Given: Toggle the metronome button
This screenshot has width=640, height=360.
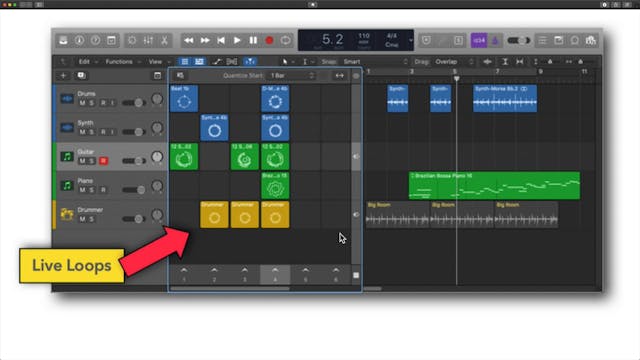Looking at the screenshot, I should 495,40.
